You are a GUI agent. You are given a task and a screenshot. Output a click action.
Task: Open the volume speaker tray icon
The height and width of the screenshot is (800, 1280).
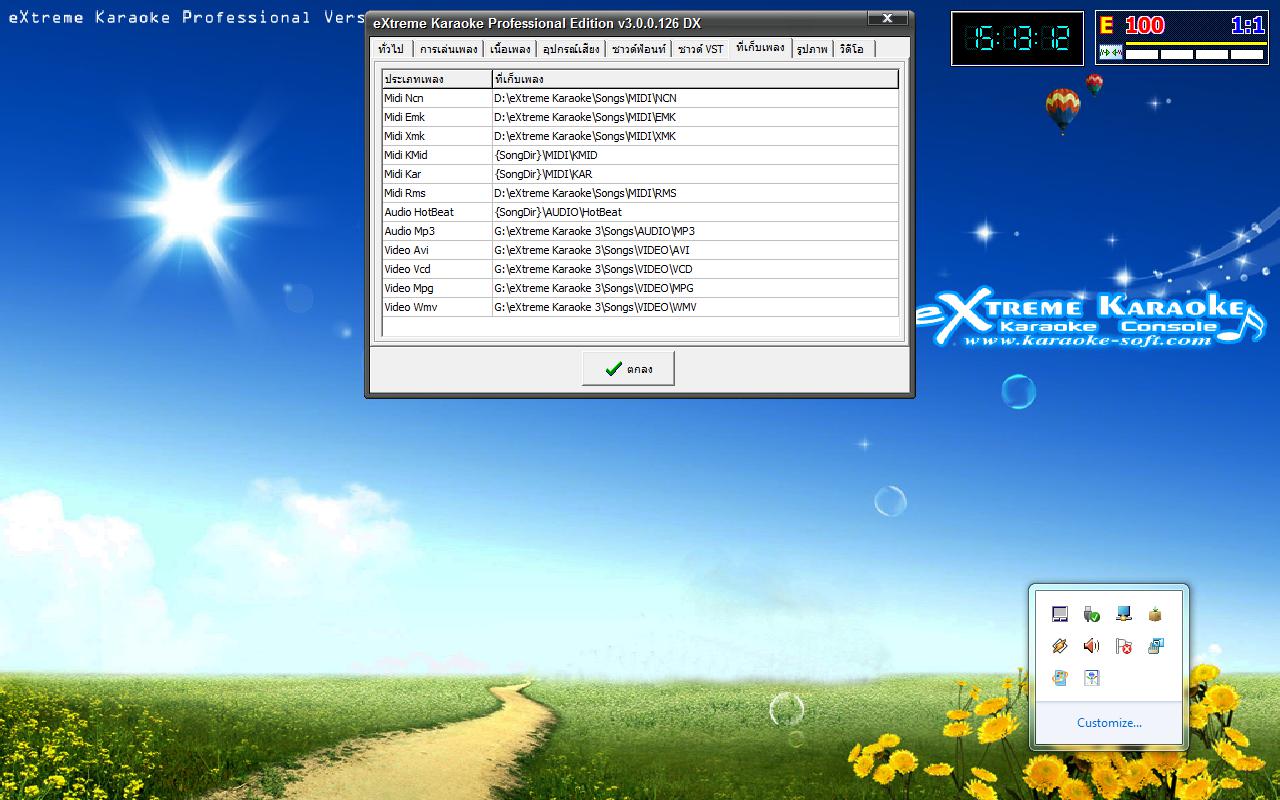coord(1092,646)
